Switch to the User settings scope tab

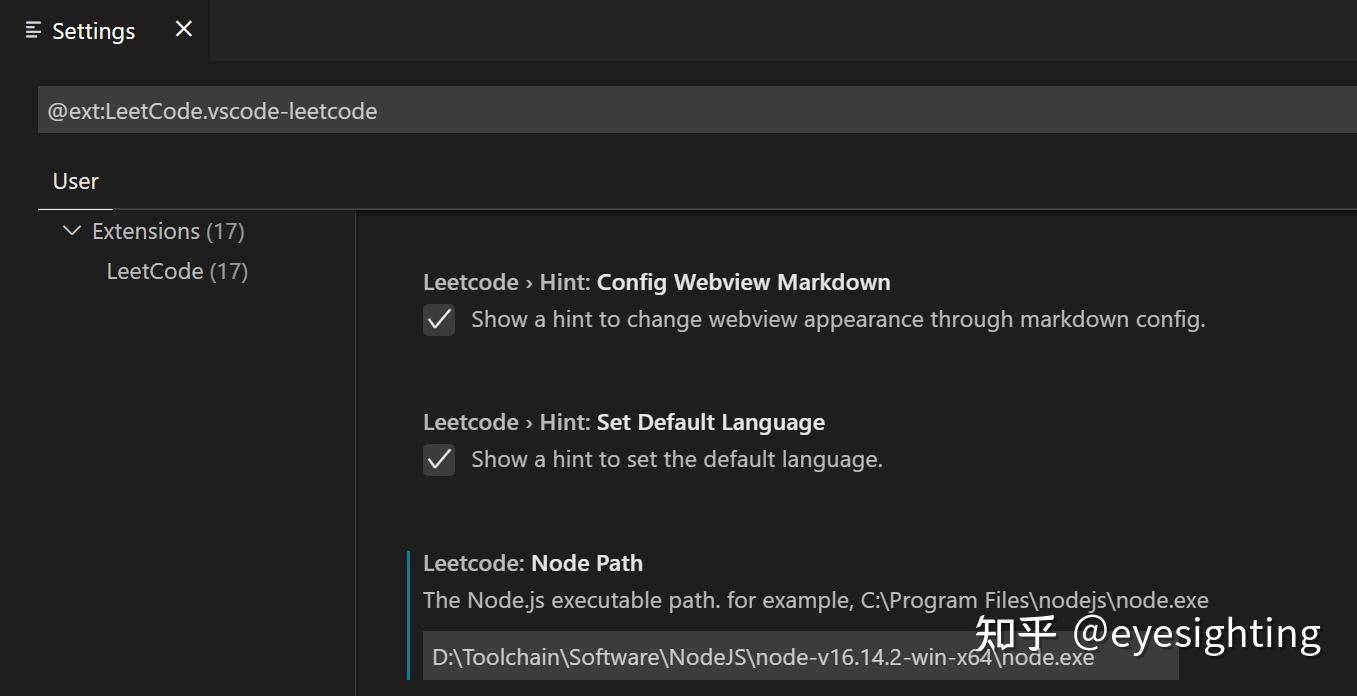75,181
